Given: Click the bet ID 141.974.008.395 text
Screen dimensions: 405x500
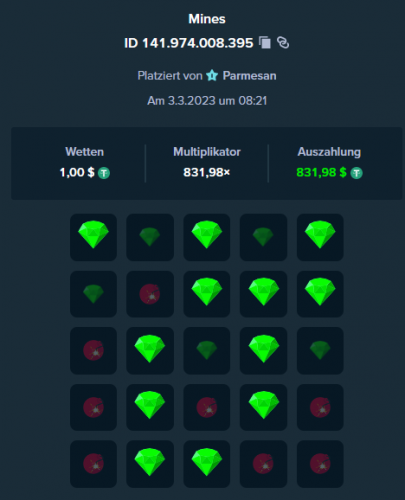Looking at the screenshot, I should (x=189, y=43).
